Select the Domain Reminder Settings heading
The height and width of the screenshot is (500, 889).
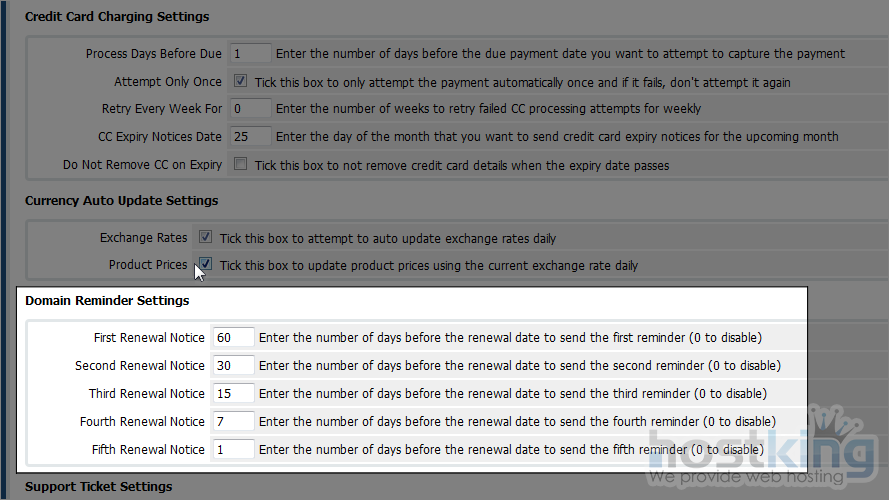(x=107, y=300)
